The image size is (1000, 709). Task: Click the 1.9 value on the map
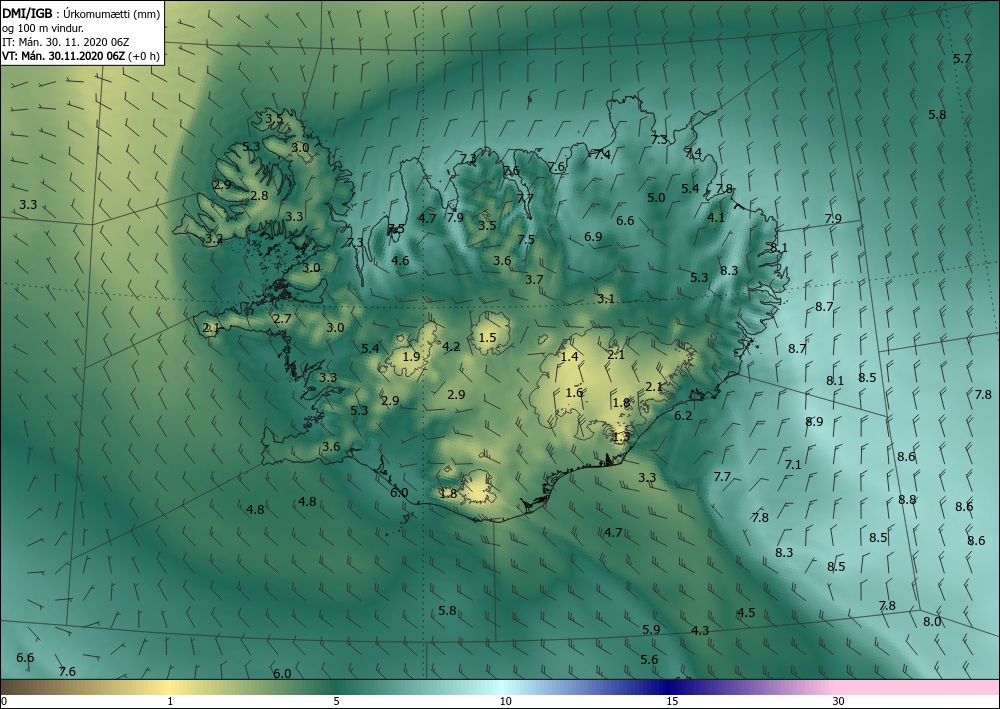pos(412,356)
